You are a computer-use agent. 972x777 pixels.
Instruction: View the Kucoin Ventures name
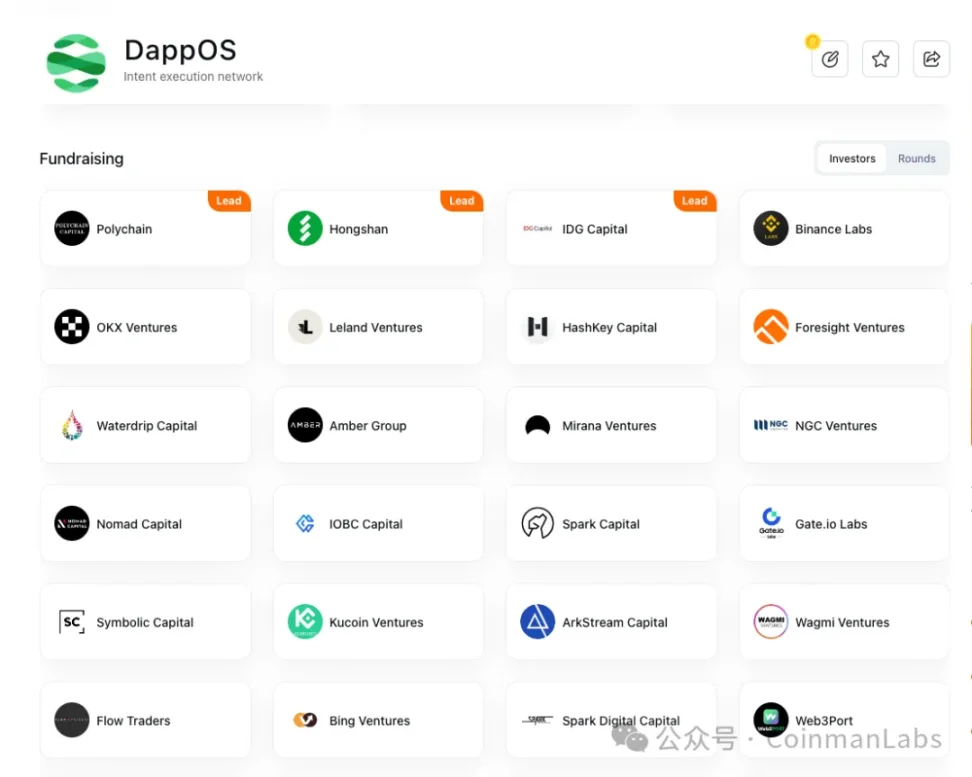376,623
